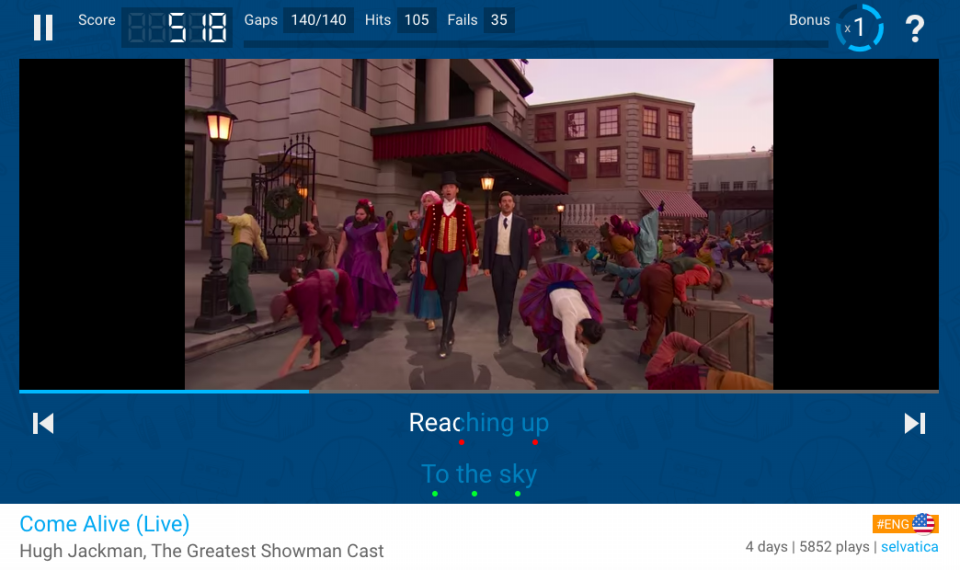Viewport: 960px width, 570px height.
Task: Click the Bonus x1 multiplier ring
Action: pos(860,28)
